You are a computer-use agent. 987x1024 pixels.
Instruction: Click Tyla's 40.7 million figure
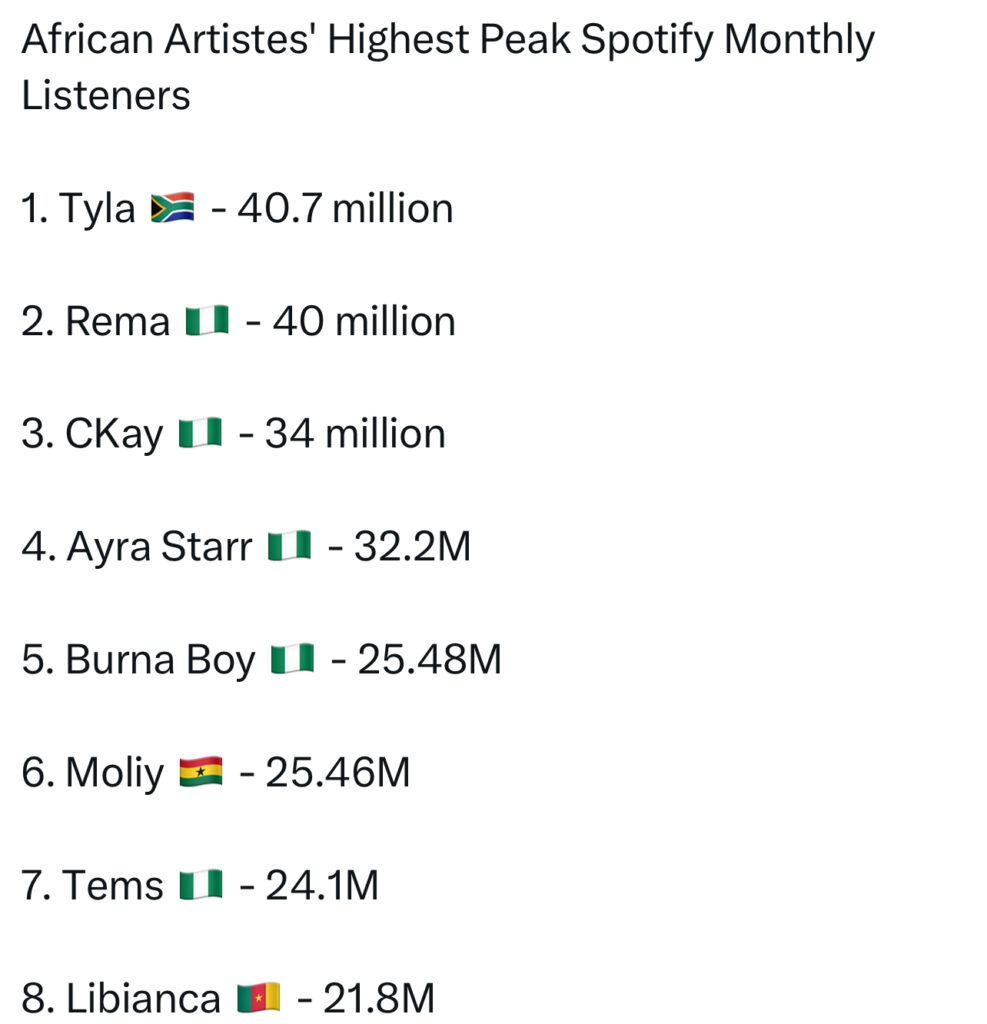point(345,209)
